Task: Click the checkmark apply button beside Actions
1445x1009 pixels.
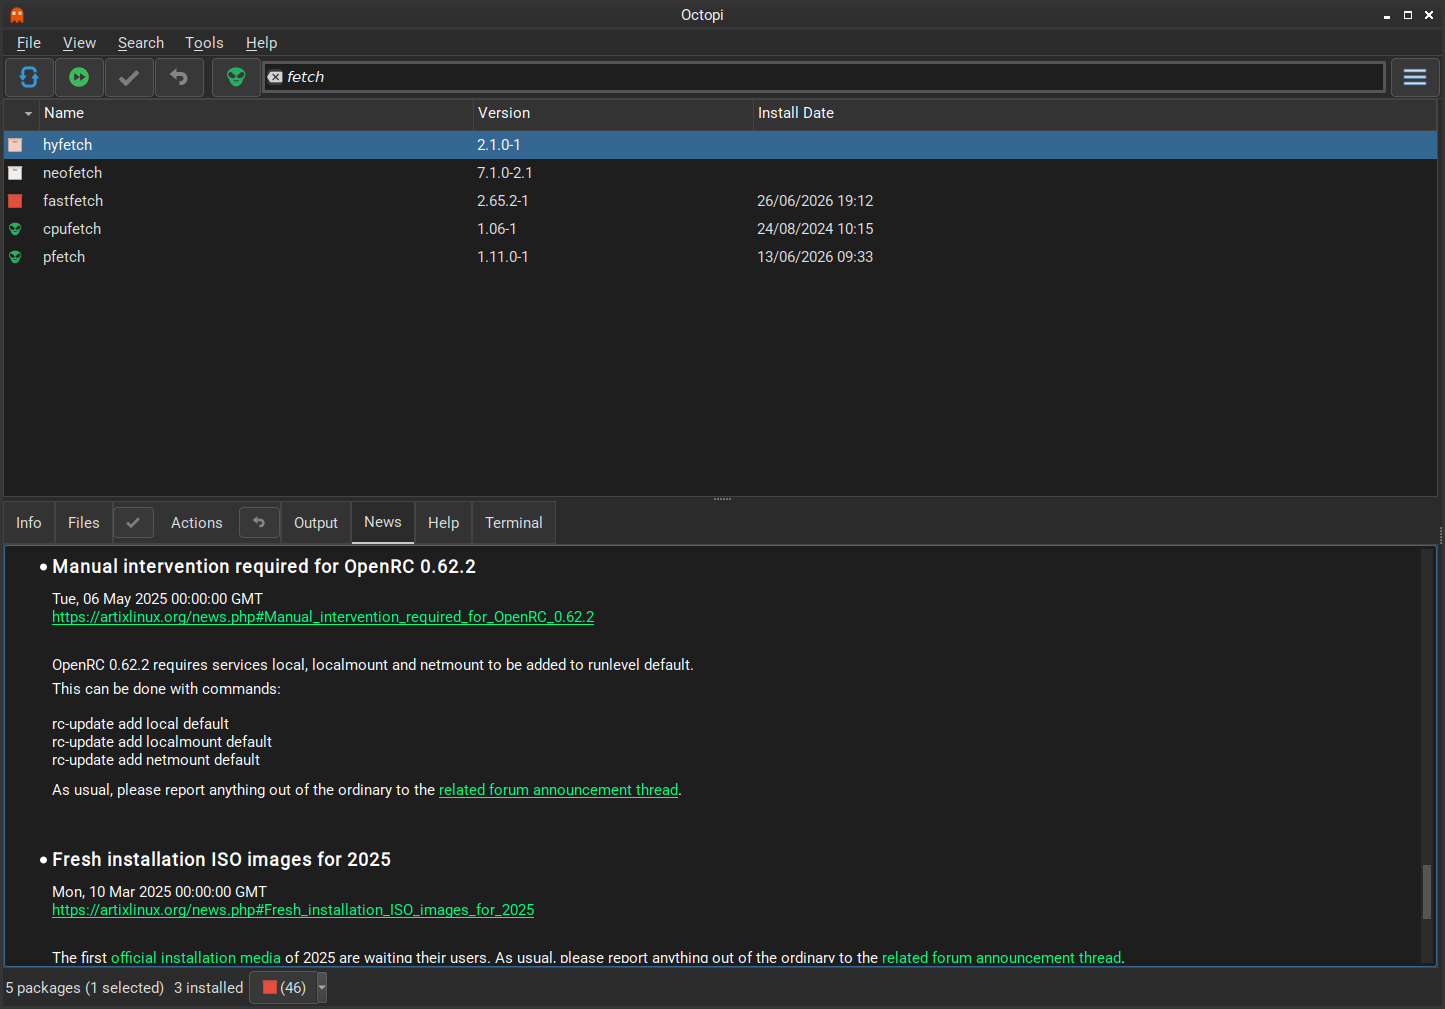Action: [133, 523]
